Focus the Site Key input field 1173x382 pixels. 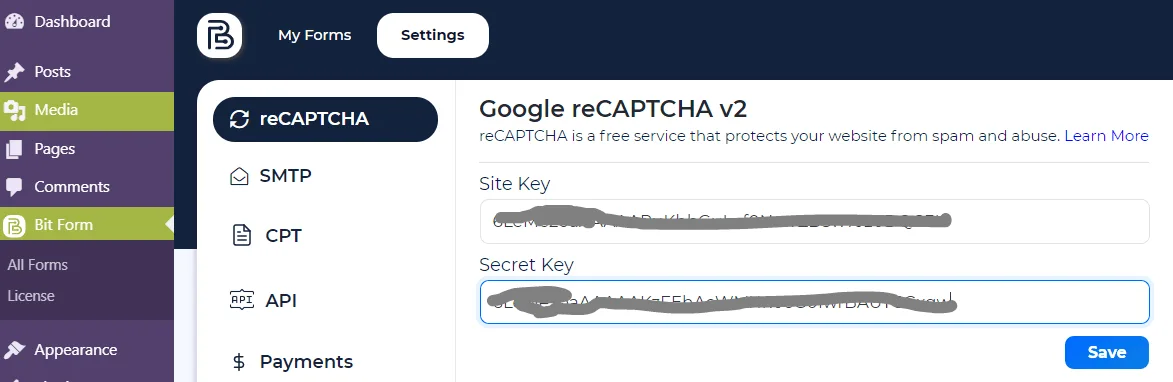[x=814, y=221]
